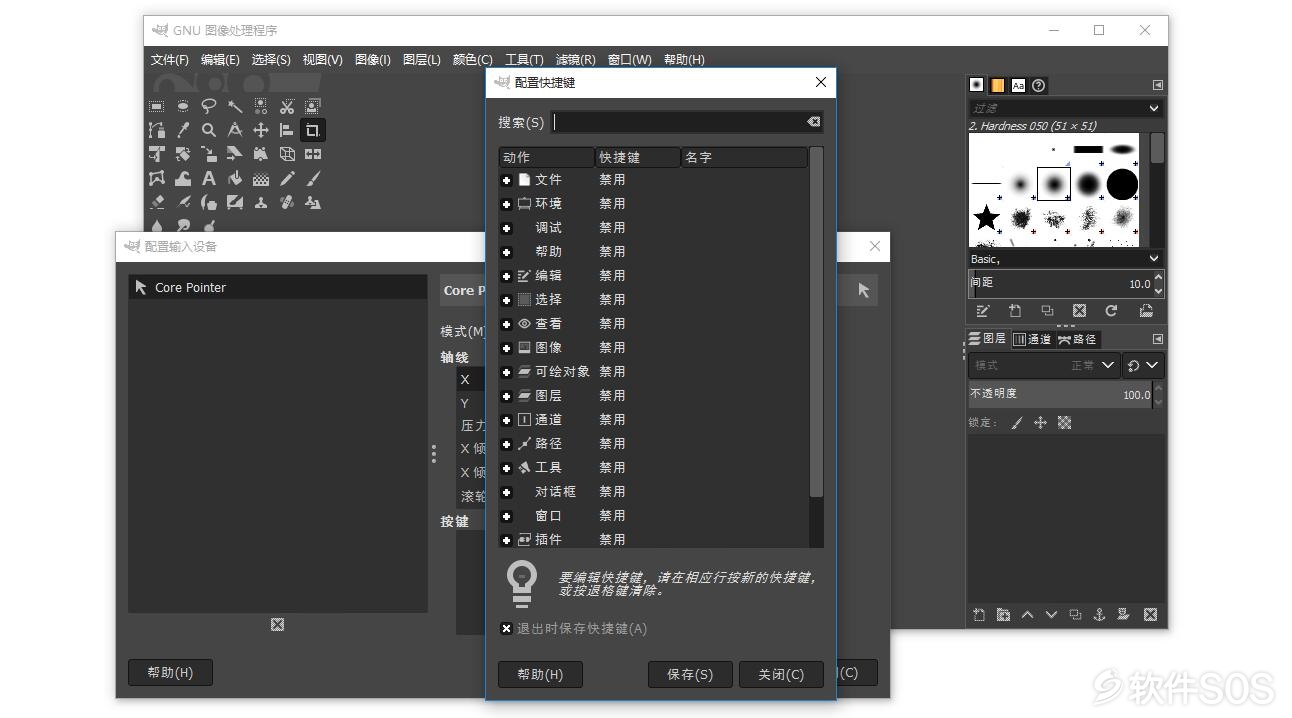Select the black star brush thumbnail

(x=986, y=216)
